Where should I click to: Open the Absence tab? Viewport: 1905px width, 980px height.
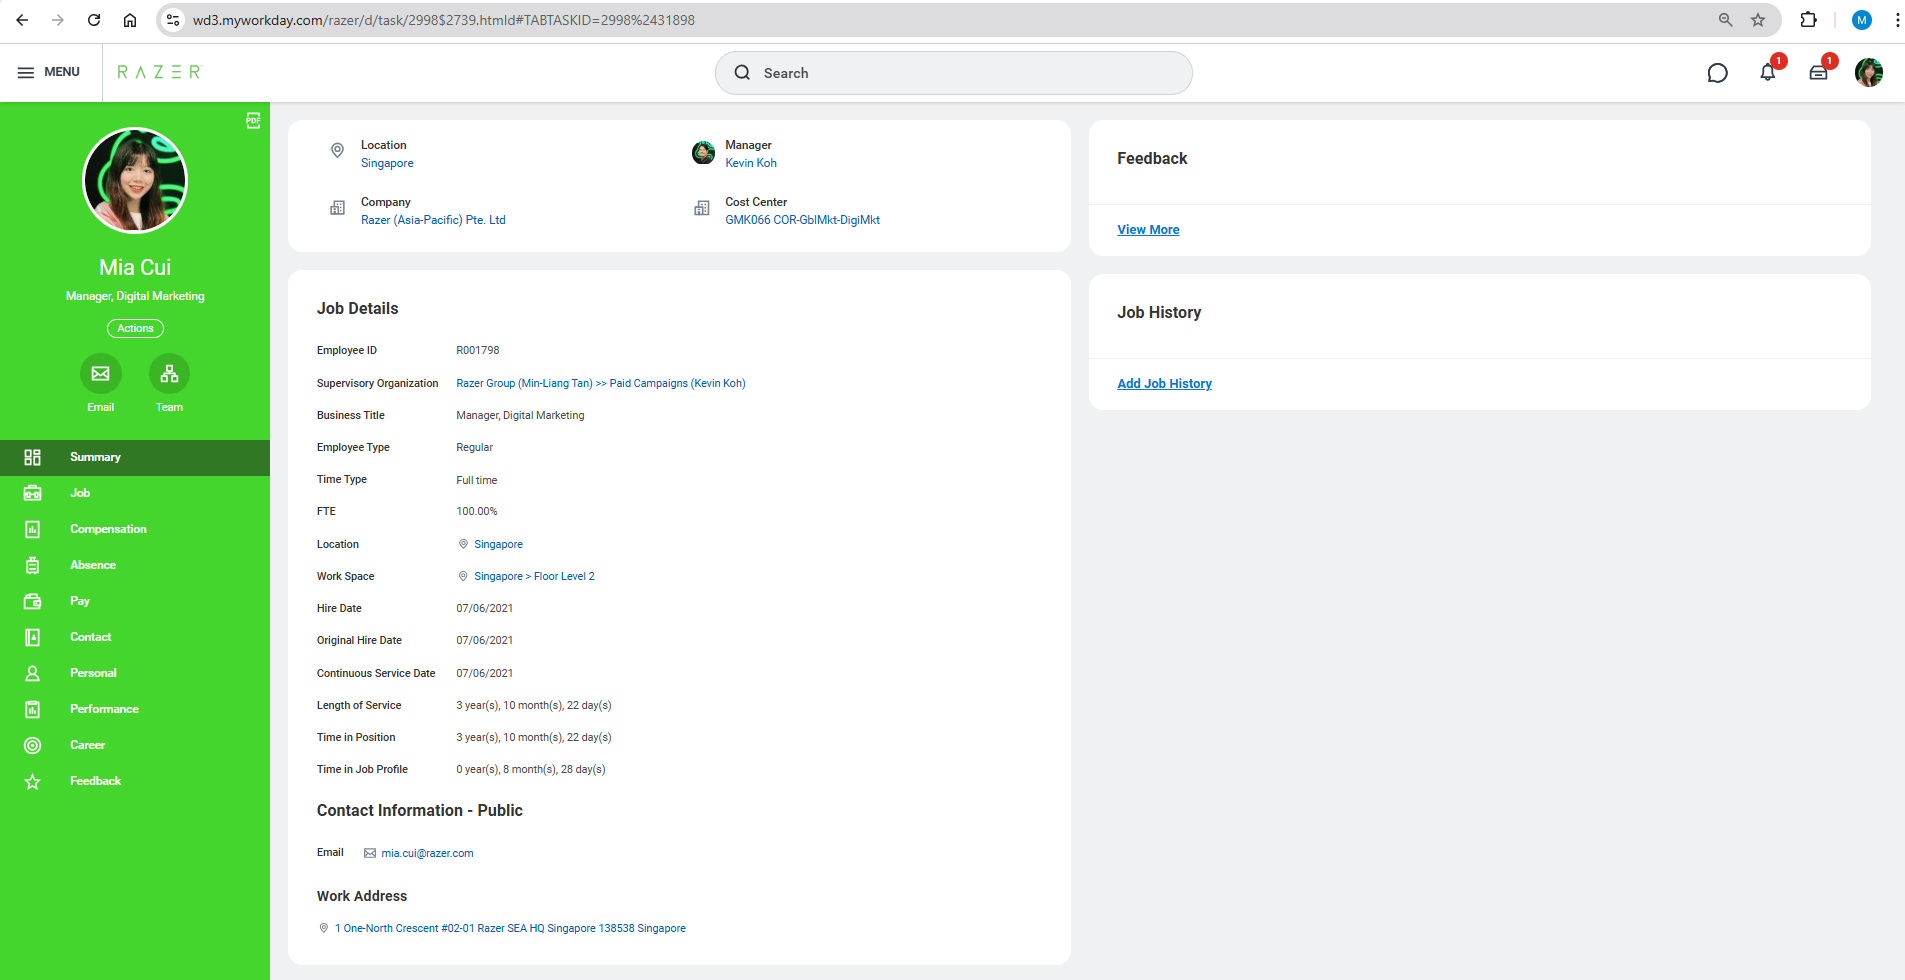coord(135,565)
